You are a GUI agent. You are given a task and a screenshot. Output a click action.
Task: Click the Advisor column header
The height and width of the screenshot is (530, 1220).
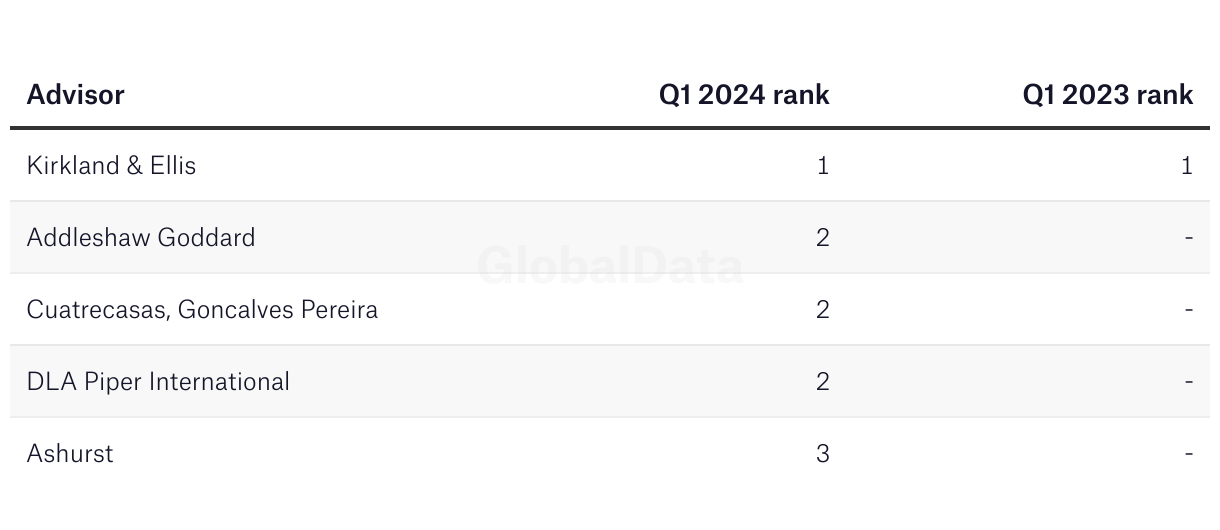(x=75, y=95)
